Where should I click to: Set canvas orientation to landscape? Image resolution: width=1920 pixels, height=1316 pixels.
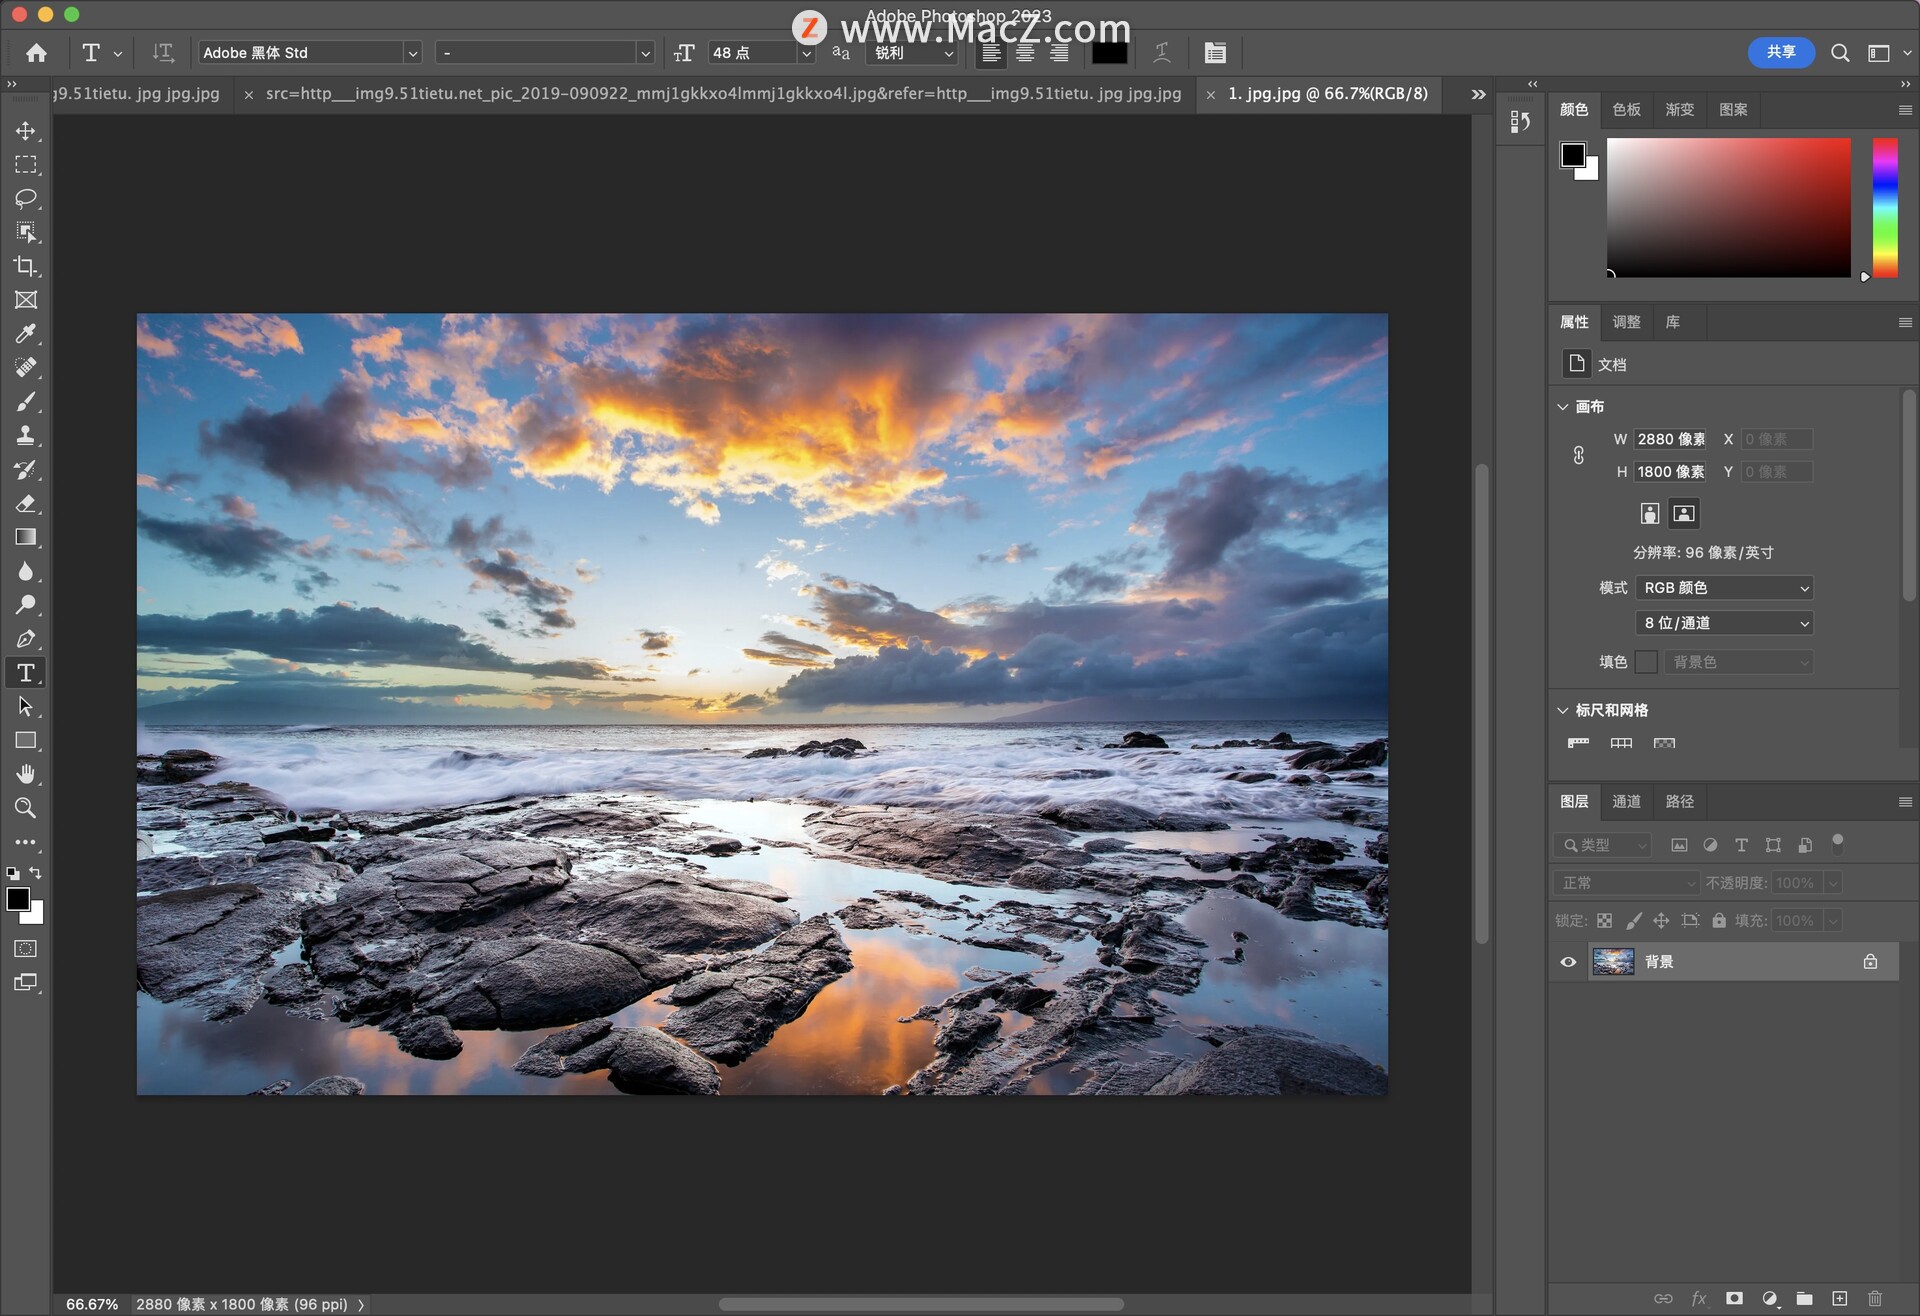coord(1684,514)
